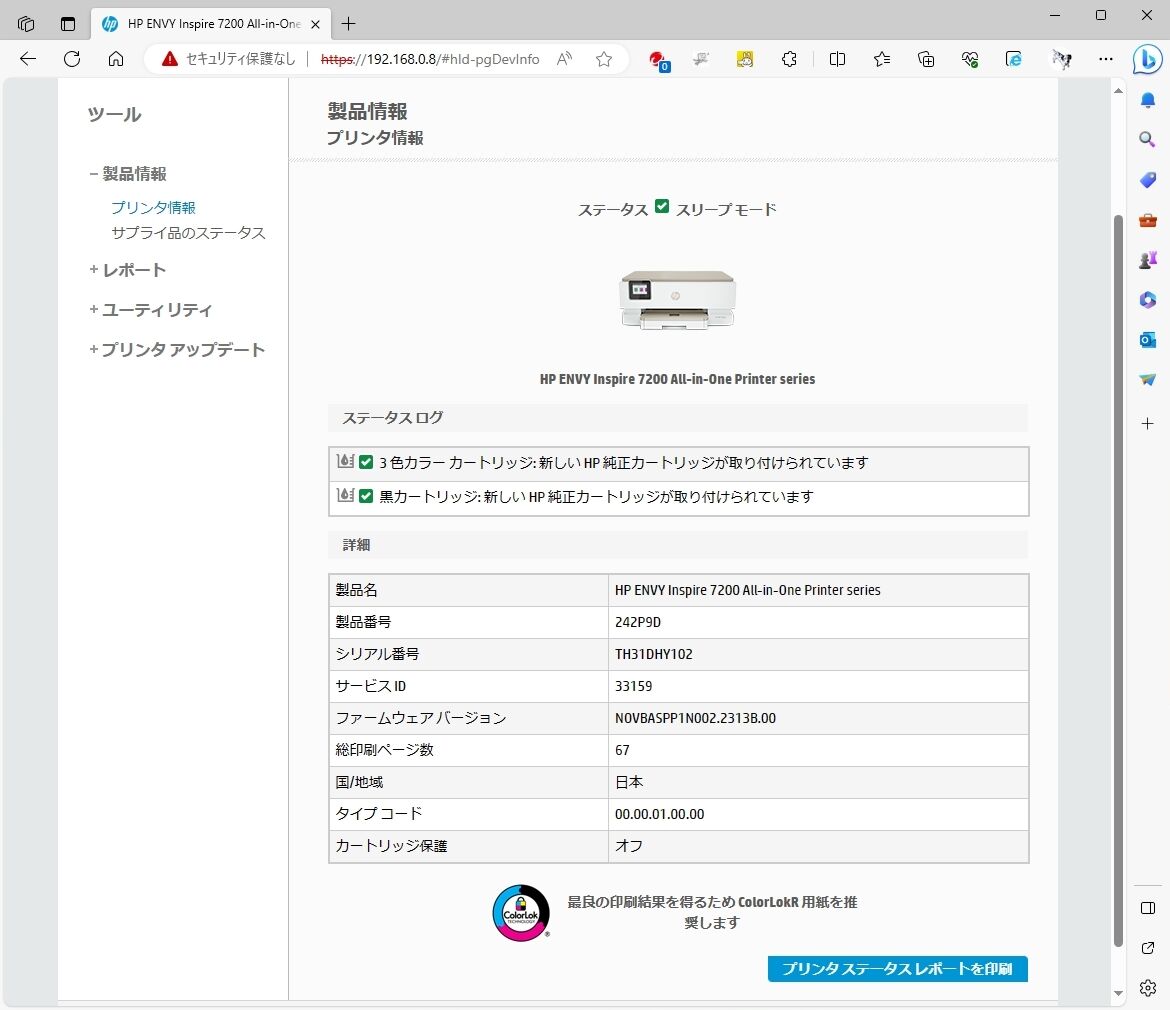
Task: Click the セキュリティ保護なし warning label
Action: [x=240, y=59]
